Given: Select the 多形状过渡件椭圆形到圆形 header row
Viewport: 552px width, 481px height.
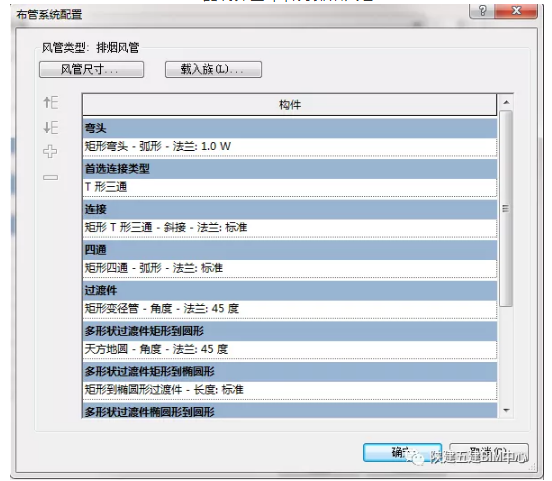Looking at the screenshot, I should [290, 411].
